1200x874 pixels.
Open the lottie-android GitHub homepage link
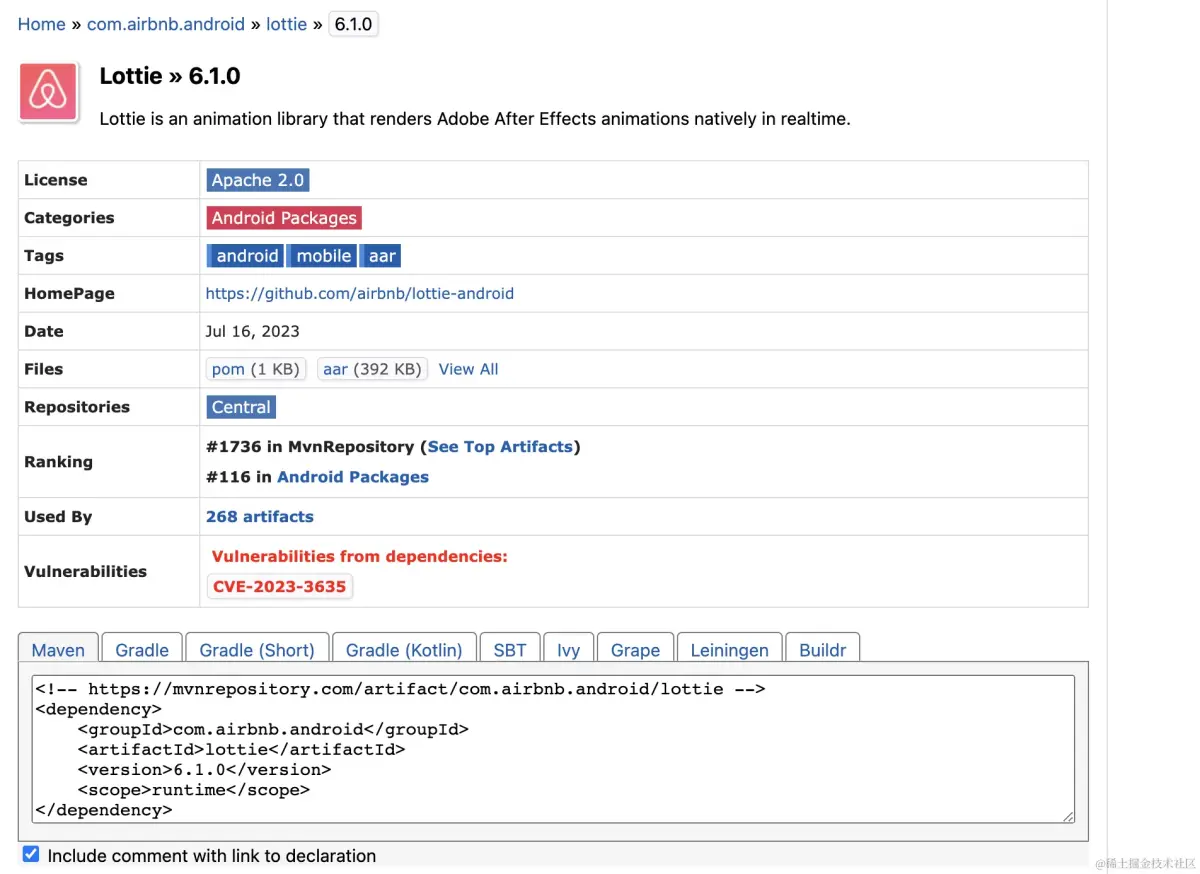tap(360, 294)
